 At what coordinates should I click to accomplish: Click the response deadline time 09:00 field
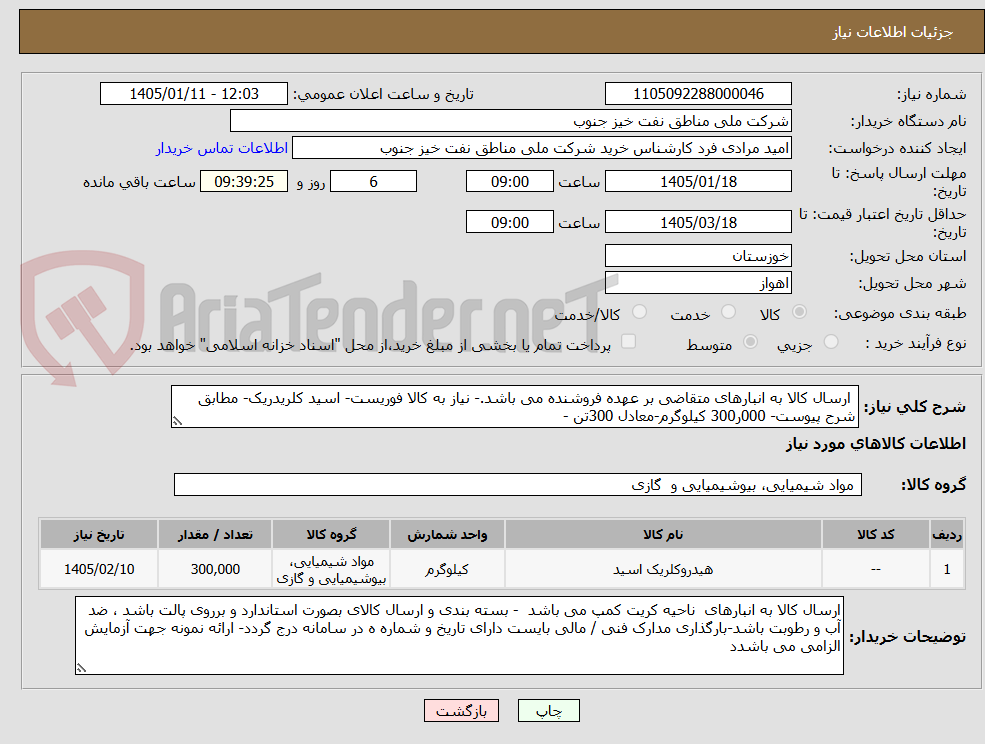pos(509,182)
